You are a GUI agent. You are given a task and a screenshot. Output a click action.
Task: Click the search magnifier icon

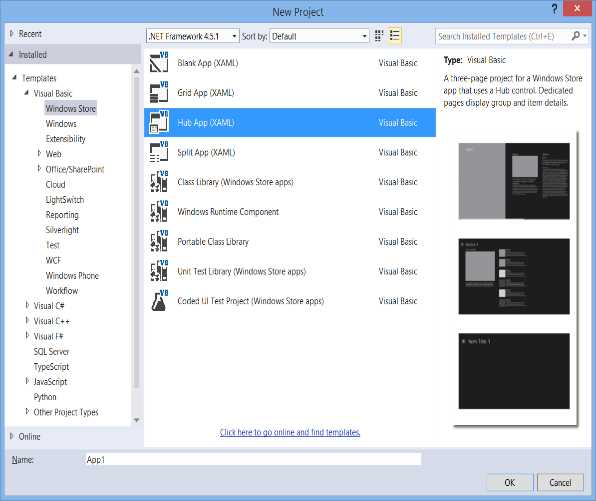[x=576, y=36]
